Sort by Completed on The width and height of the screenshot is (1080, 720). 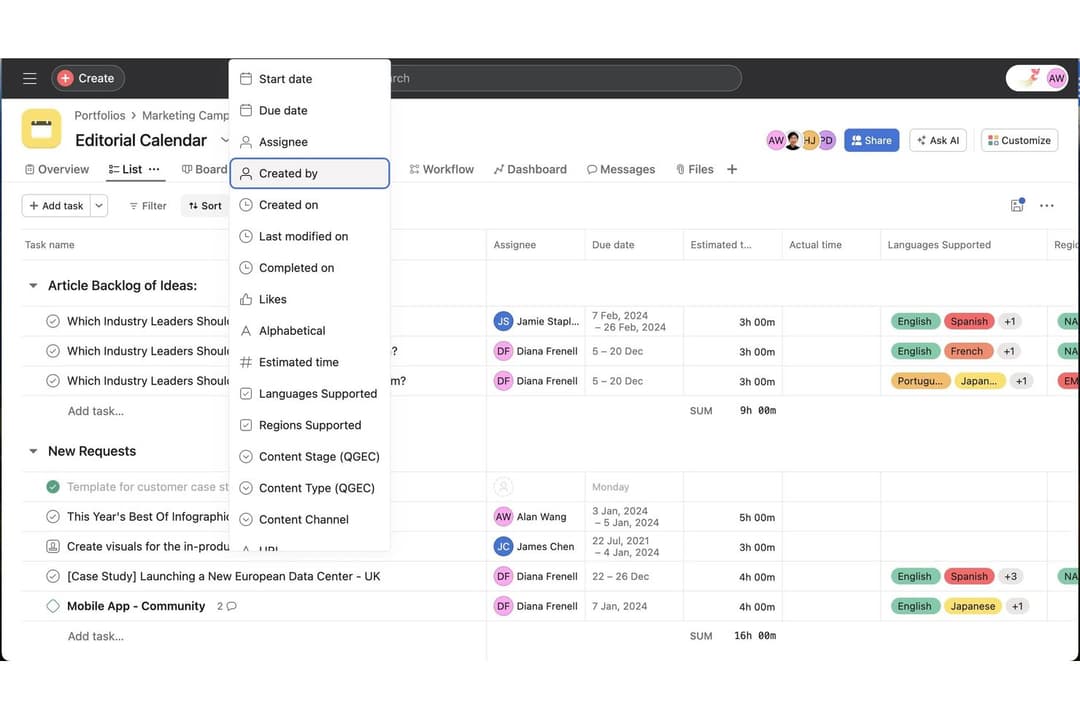click(x=310, y=268)
